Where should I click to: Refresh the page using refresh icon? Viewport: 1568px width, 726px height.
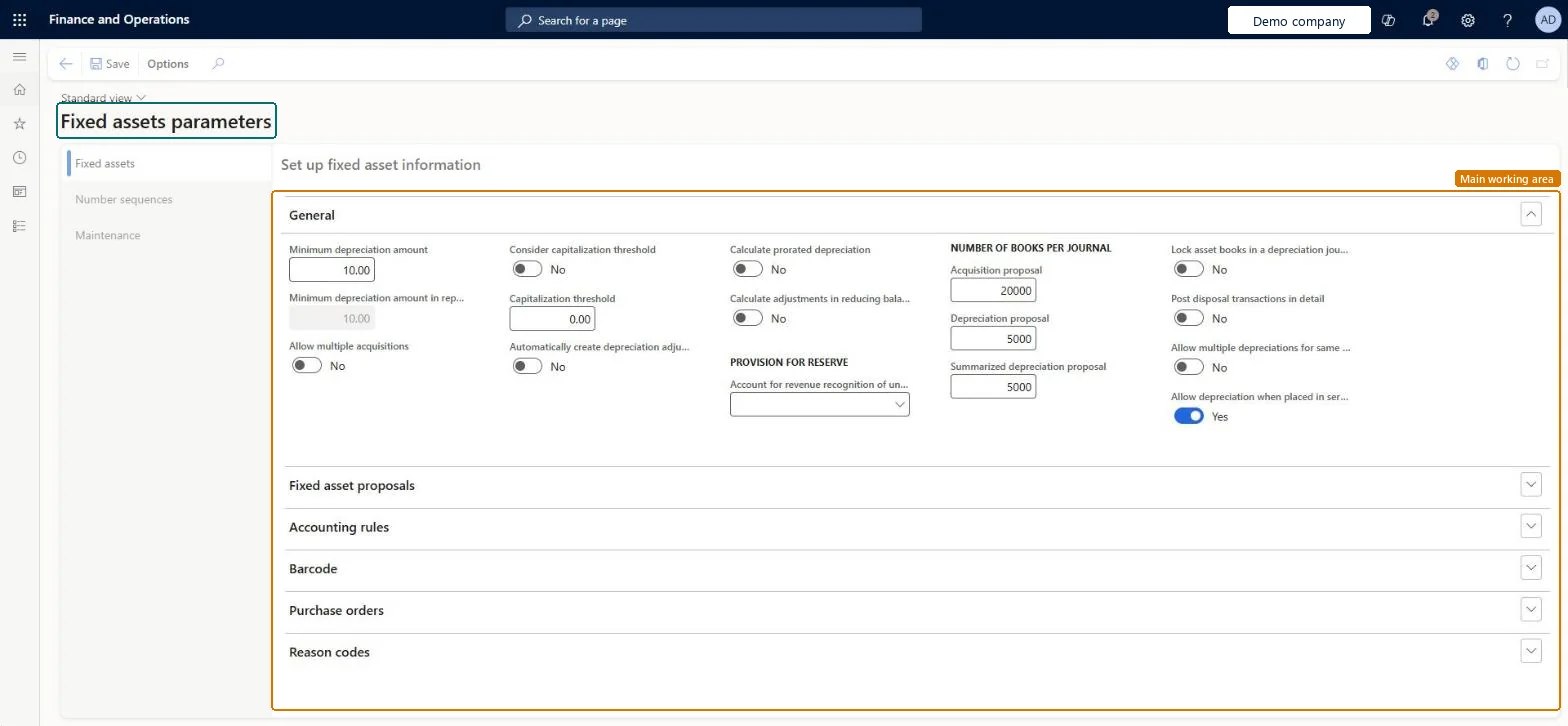pos(1513,64)
